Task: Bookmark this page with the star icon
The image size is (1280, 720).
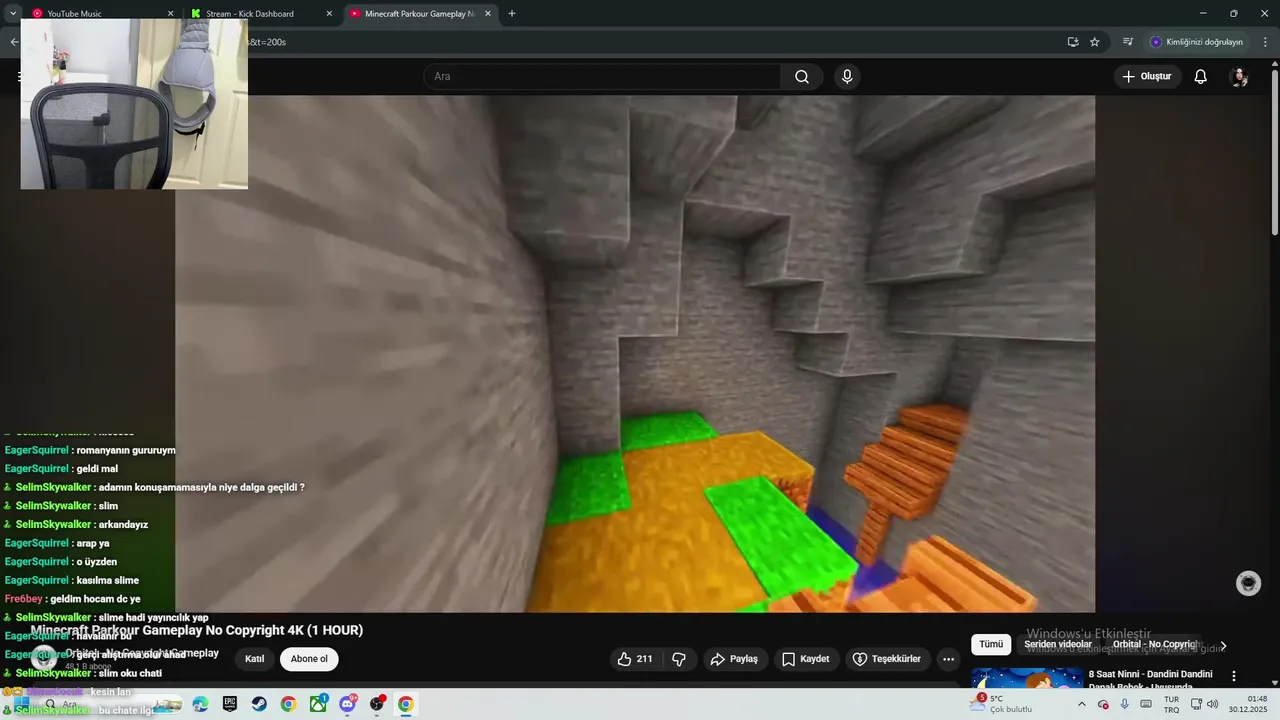Action: 1095,42
